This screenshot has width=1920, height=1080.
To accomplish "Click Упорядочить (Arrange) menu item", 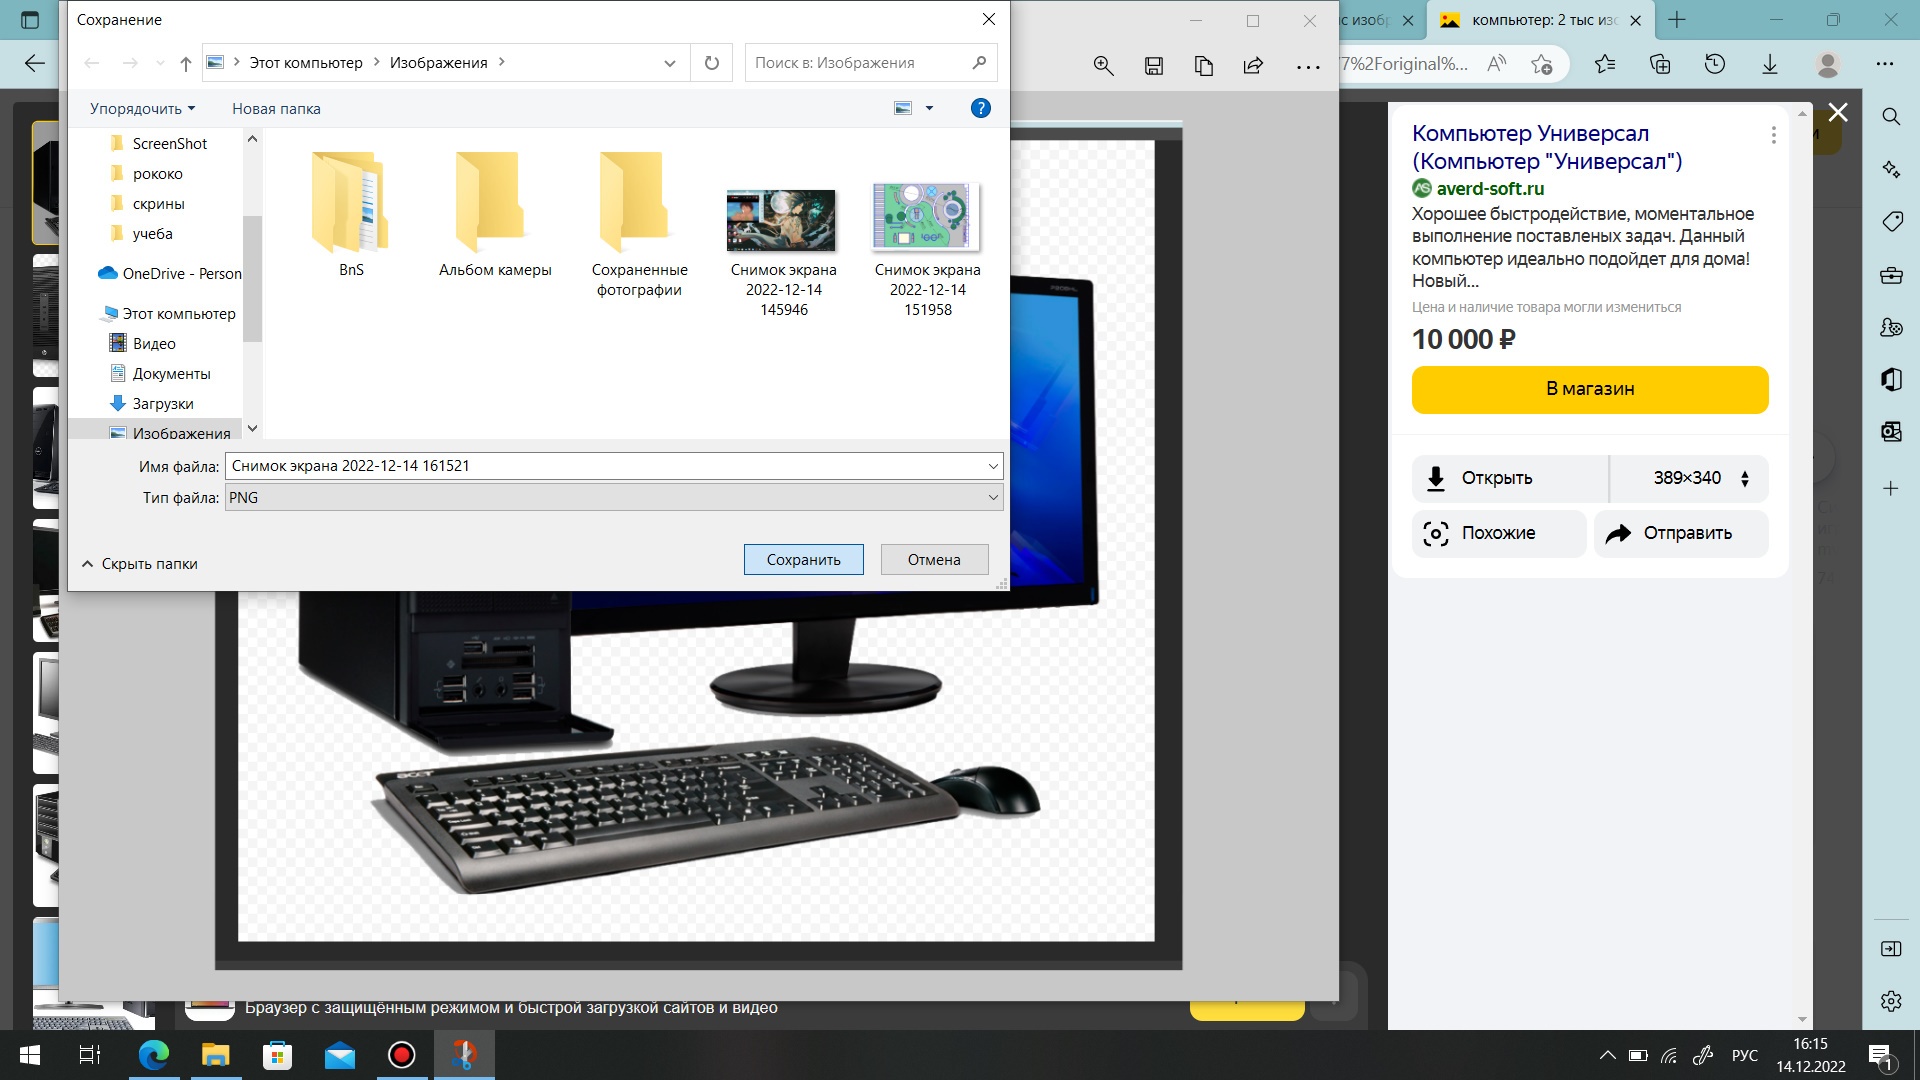I will (x=136, y=108).
